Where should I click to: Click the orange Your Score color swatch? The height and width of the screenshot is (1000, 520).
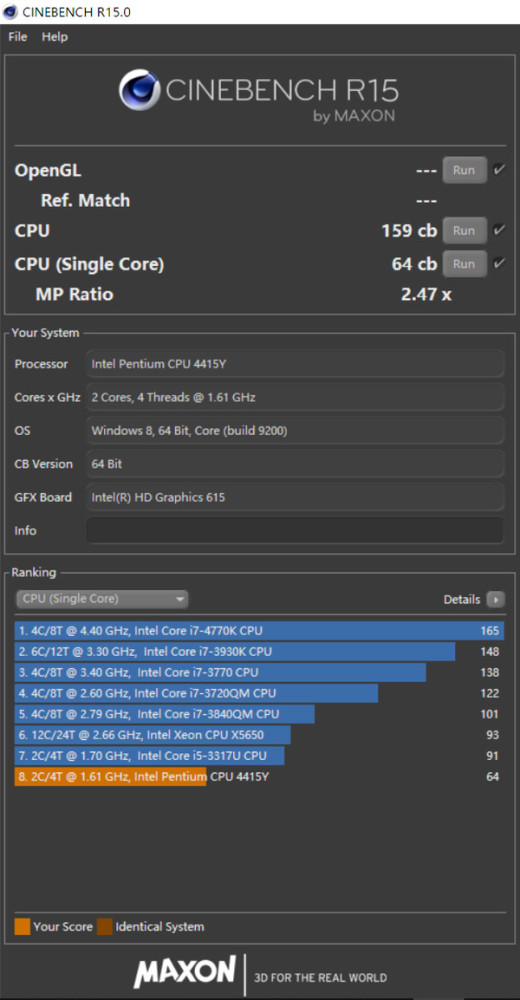(22, 927)
